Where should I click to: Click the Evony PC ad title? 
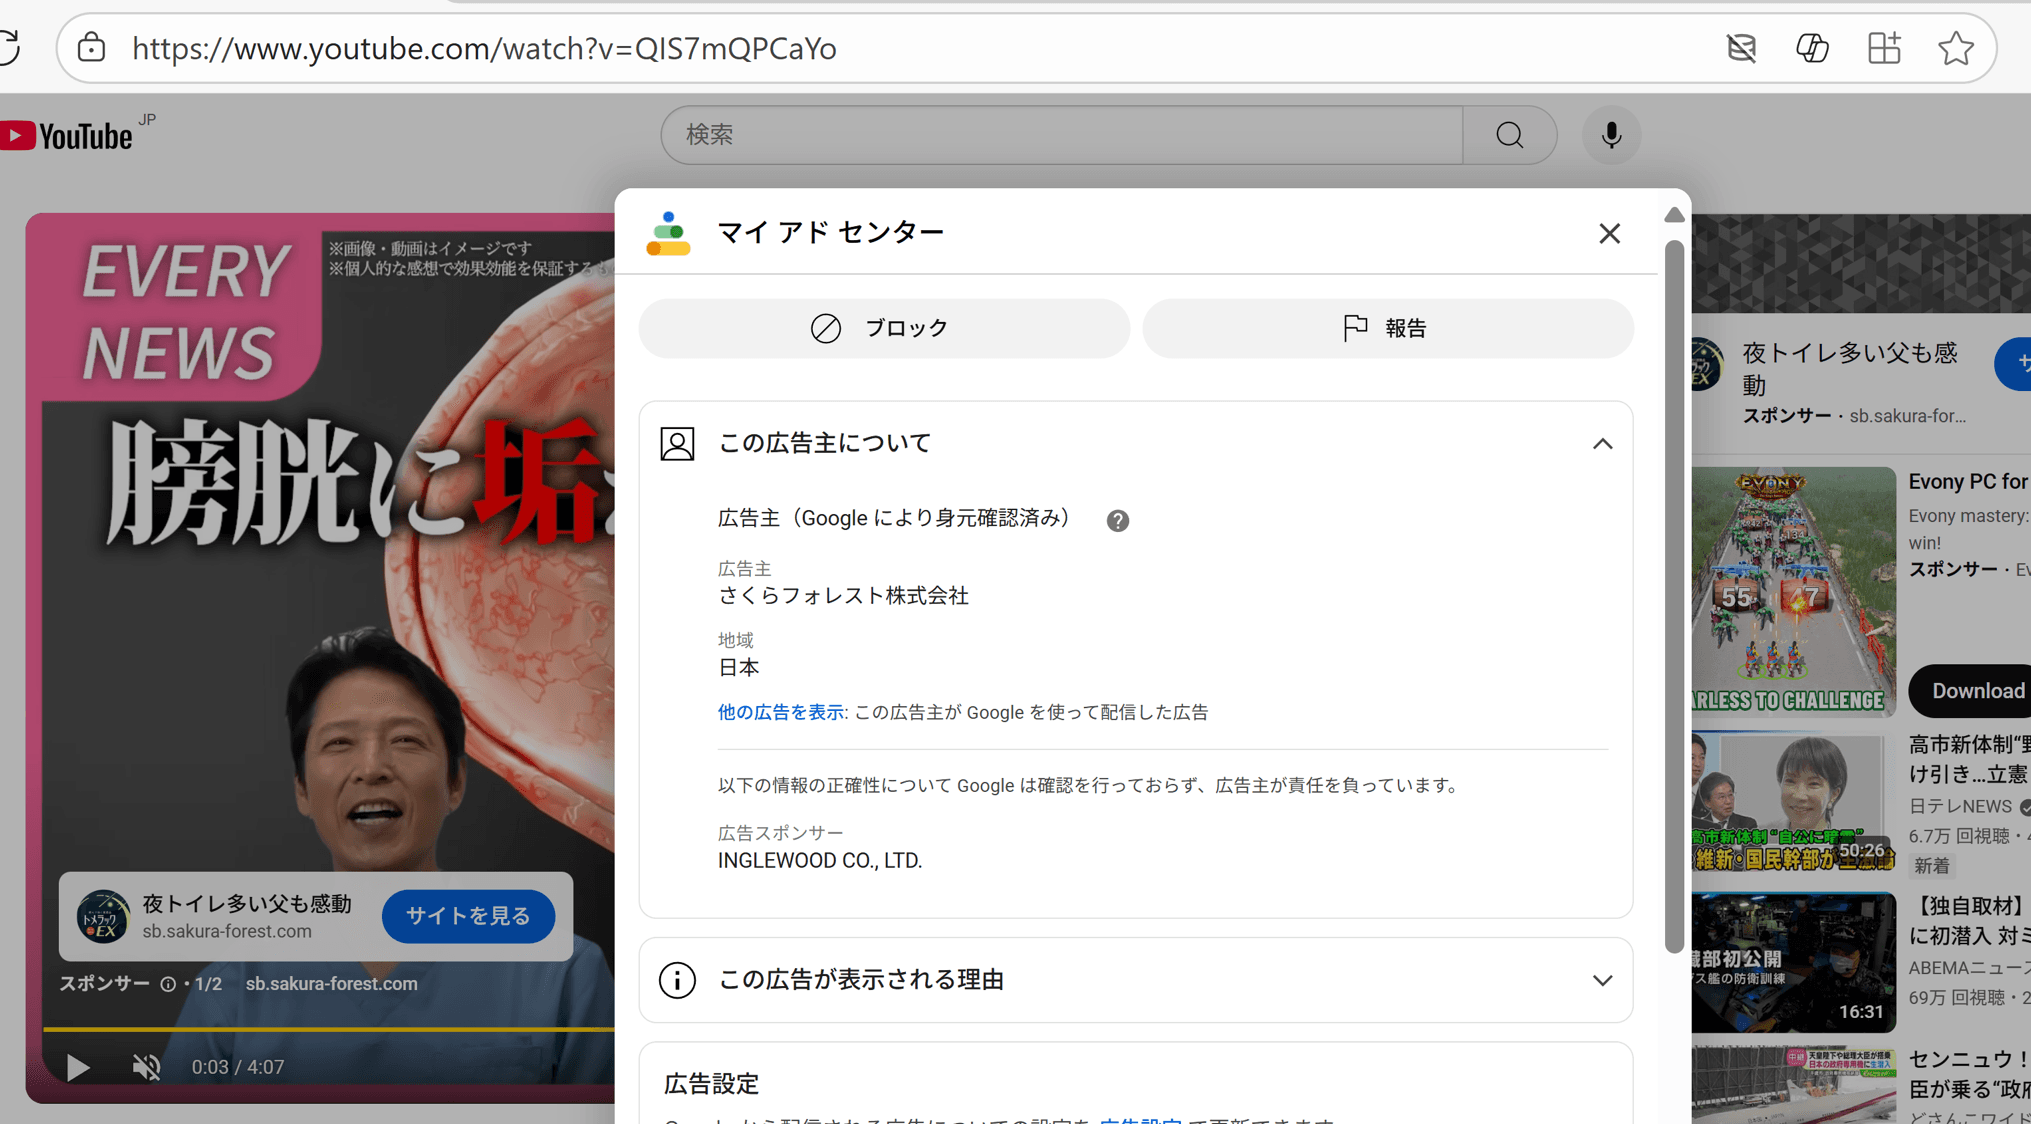(1968, 482)
